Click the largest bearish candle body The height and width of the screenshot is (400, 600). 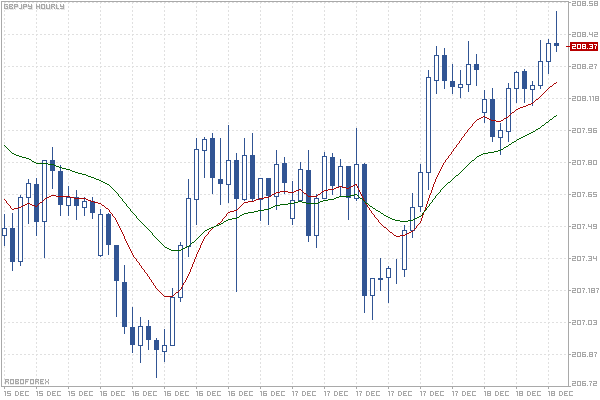tap(364, 229)
